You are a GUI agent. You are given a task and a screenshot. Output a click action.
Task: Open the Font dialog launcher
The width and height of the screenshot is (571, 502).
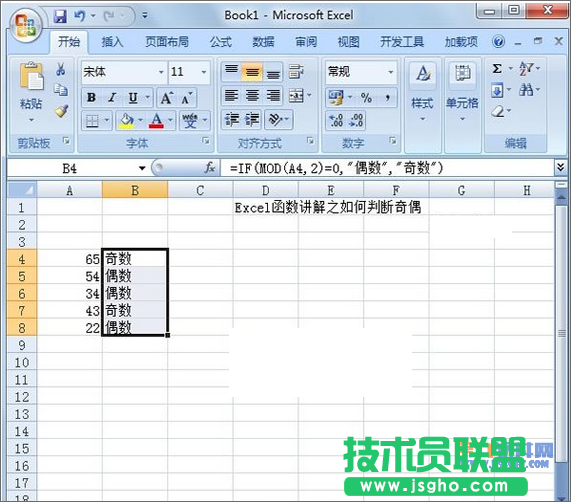click(x=206, y=141)
